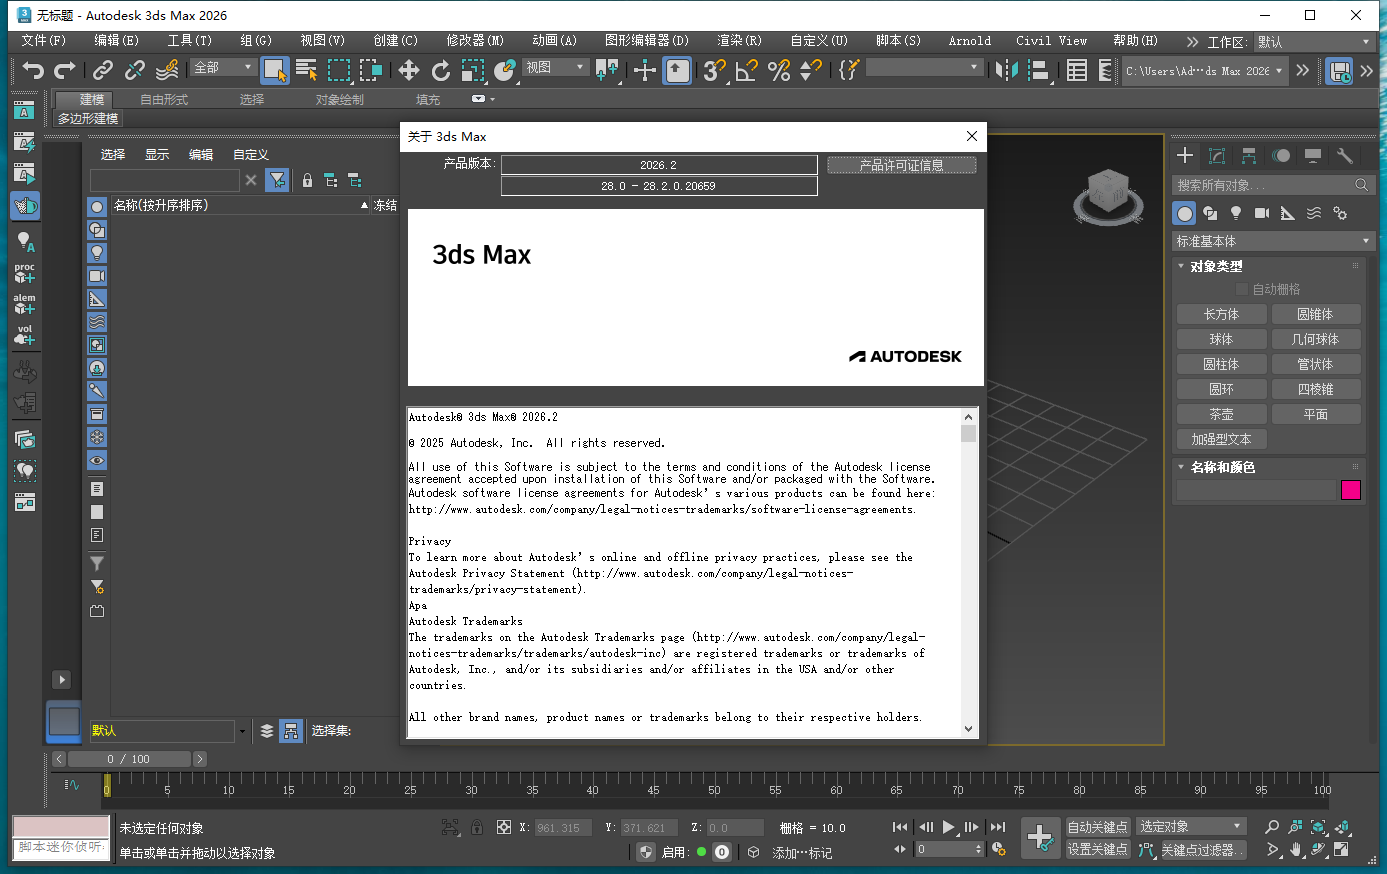The height and width of the screenshot is (874, 1387).
Task: Open the Motion command panel tab
Action: [x=1281, y=155]
